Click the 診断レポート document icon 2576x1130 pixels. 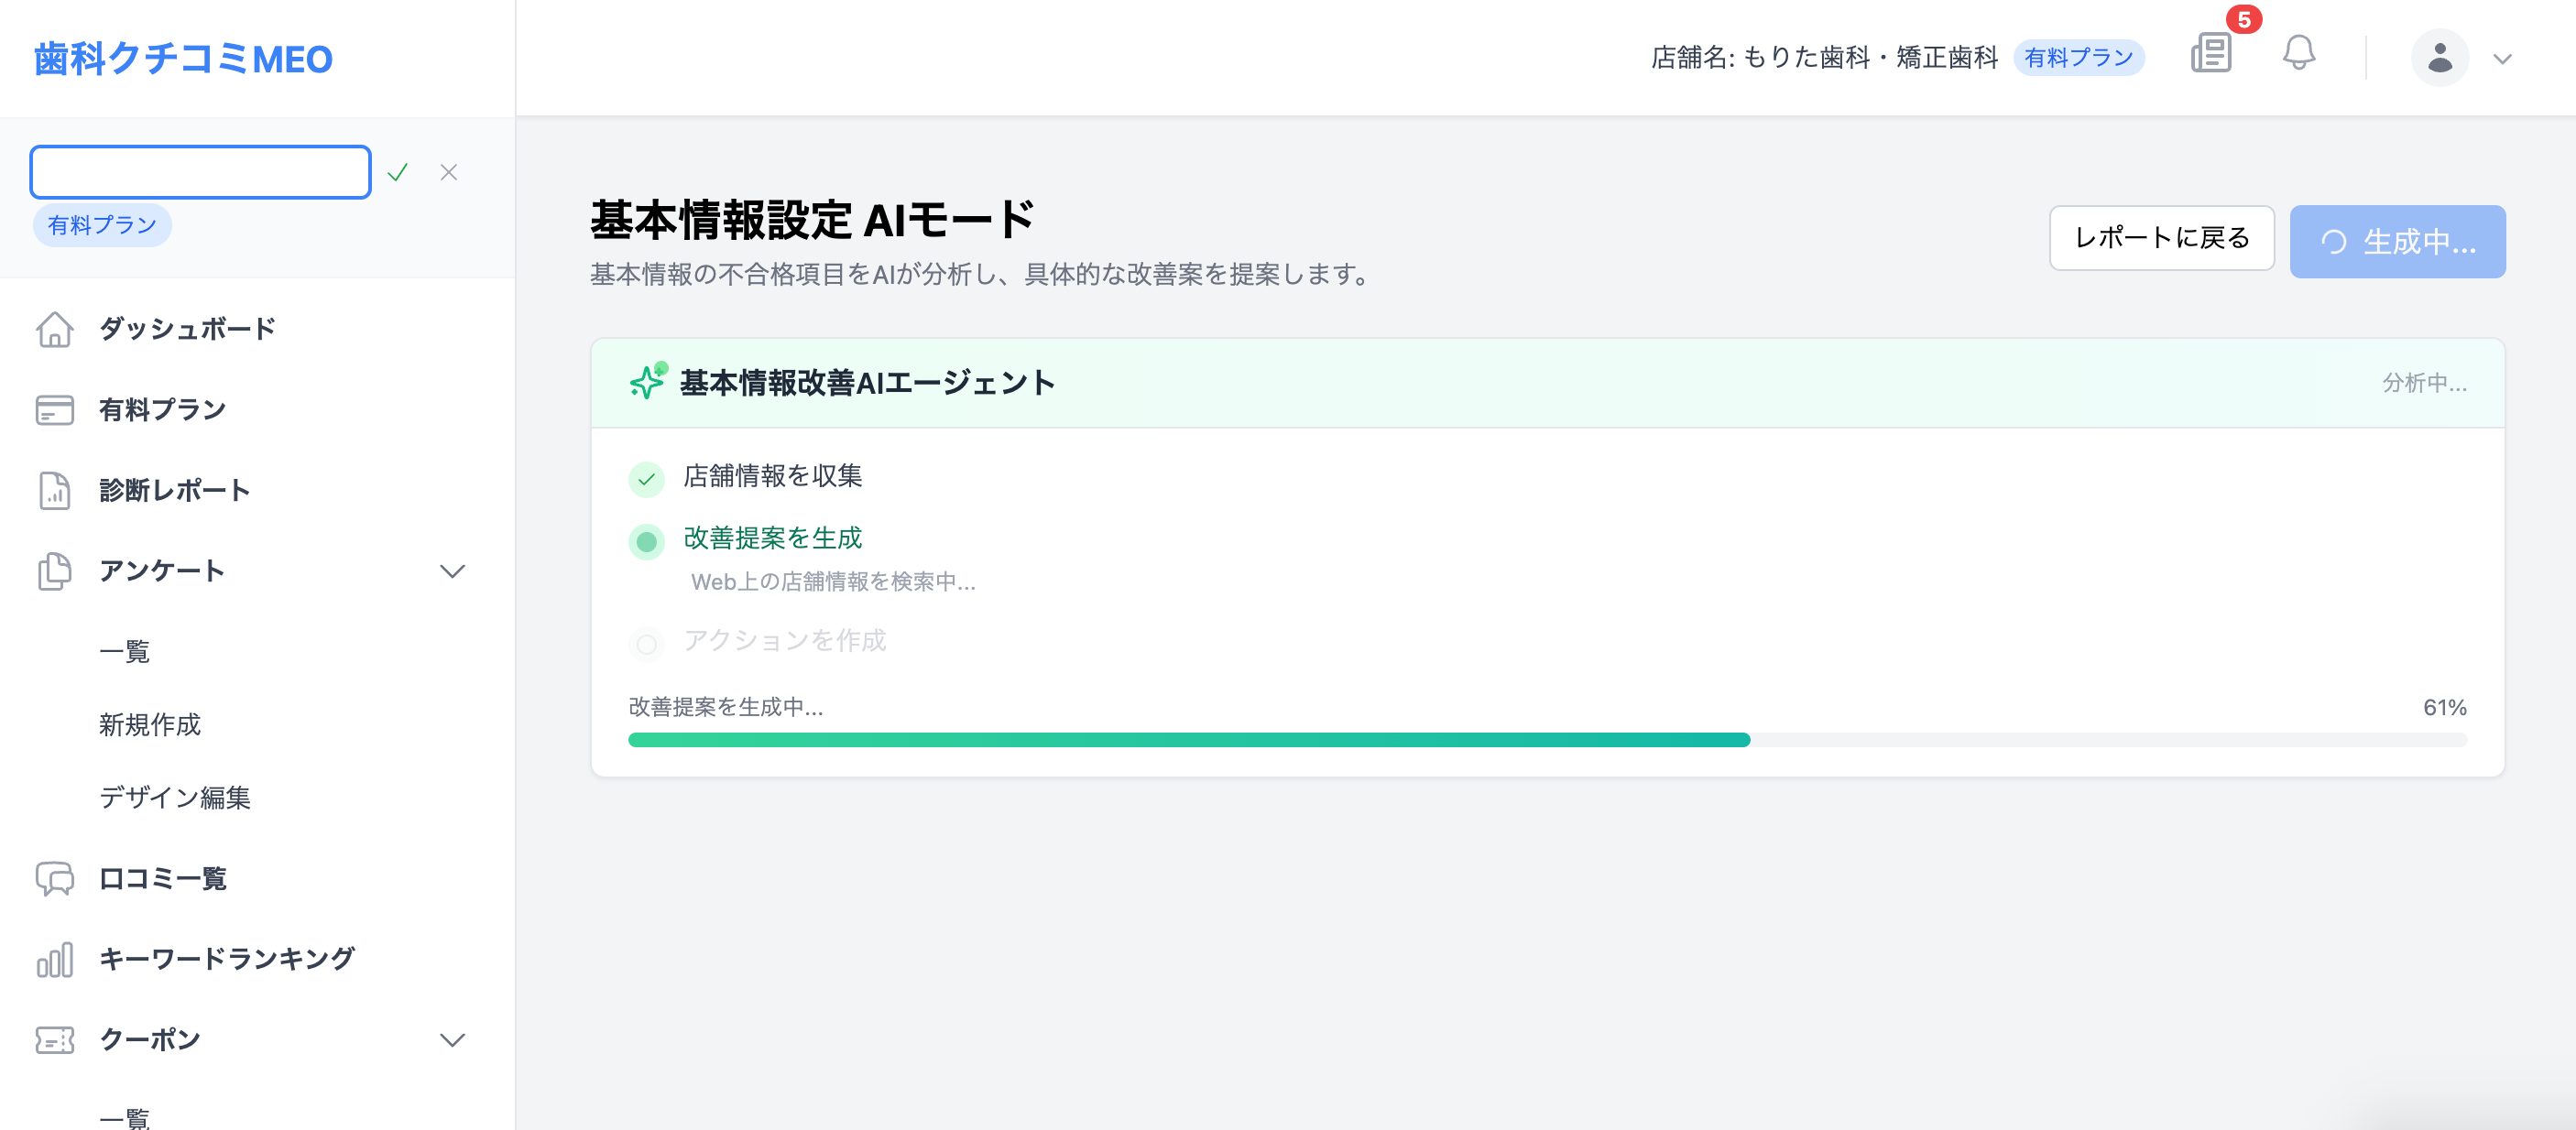coord(55,490)
